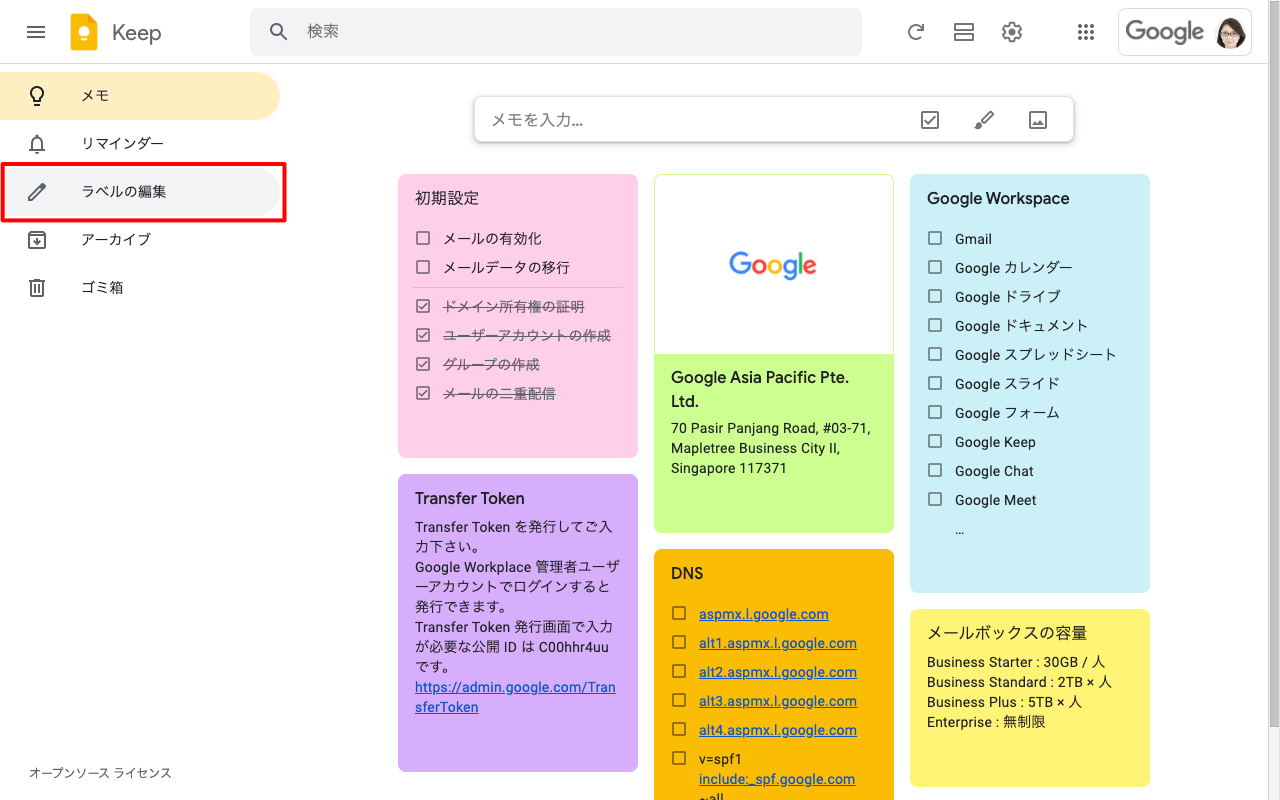
Task: Open the Transfer Token note title
Action: click(470, 498)
